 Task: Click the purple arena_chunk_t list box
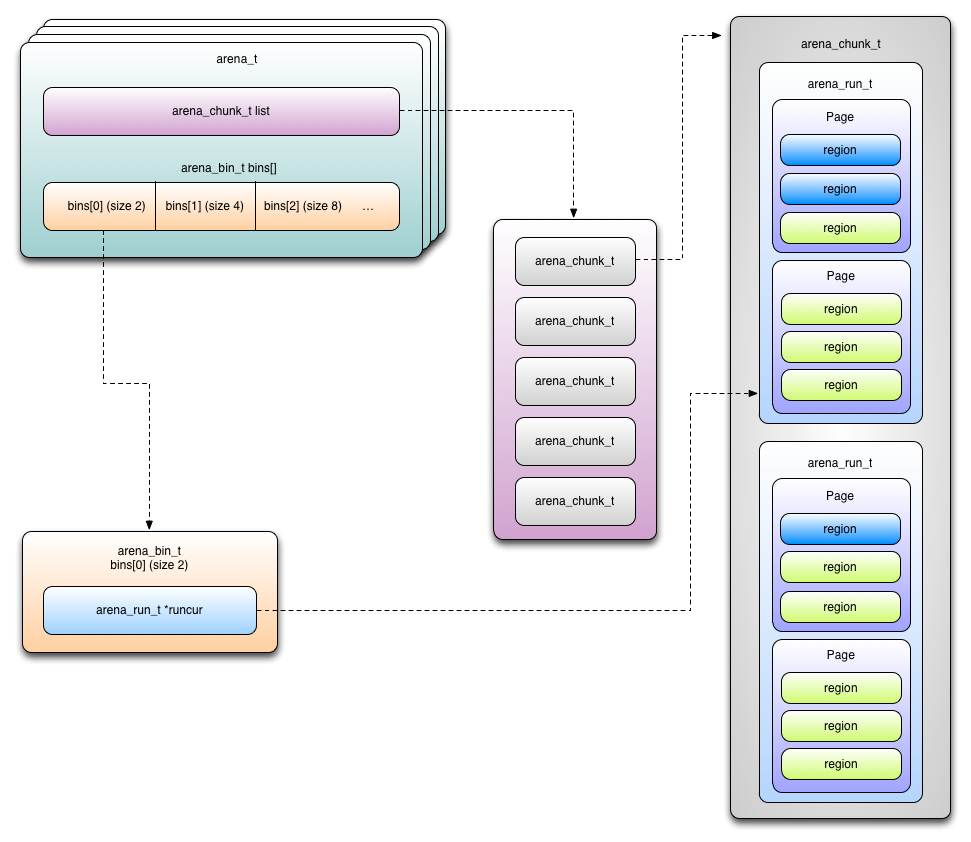pos(221,111)
